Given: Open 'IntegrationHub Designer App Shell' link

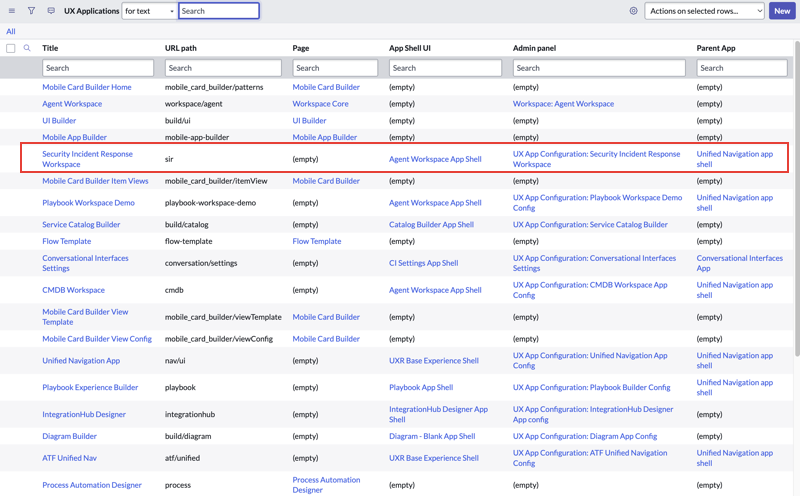Looking at the screenshot, I should (x=438, y=414).
